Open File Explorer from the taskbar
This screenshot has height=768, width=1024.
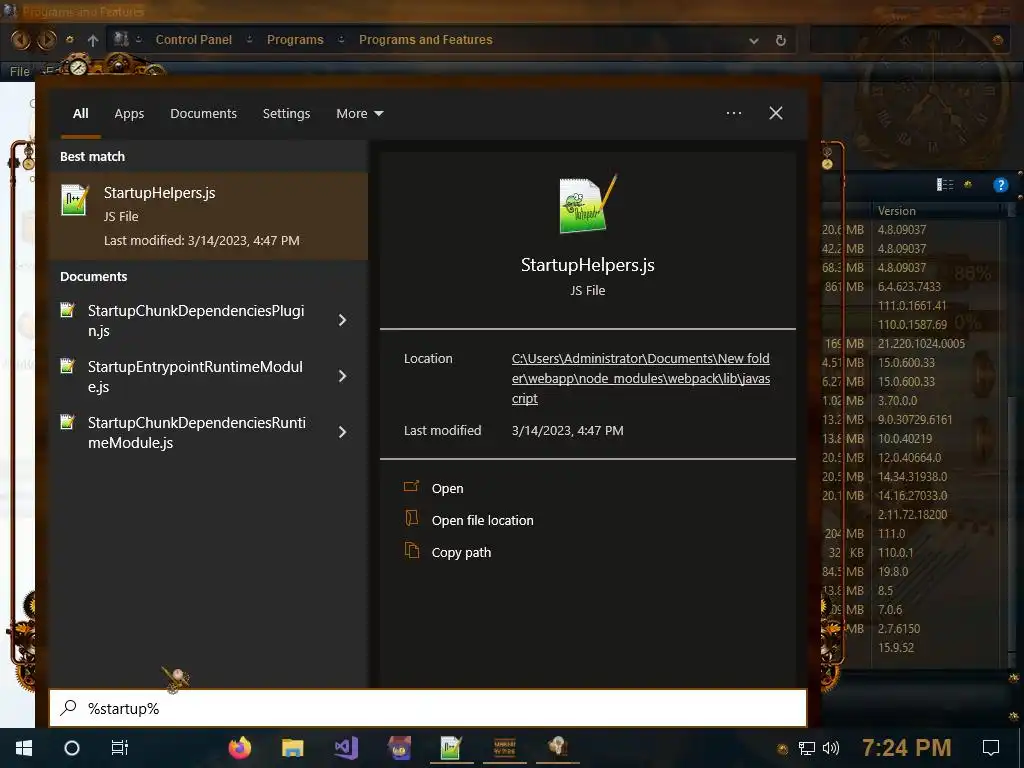[x=293, y=748]
